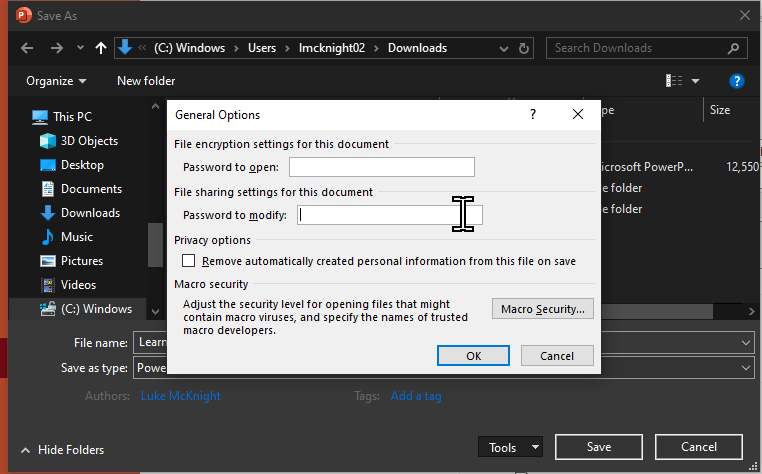The height and width of the screenshot is (474, 762).
Task: Select 3D Objects in navigation pane
Action: [89, 141]
